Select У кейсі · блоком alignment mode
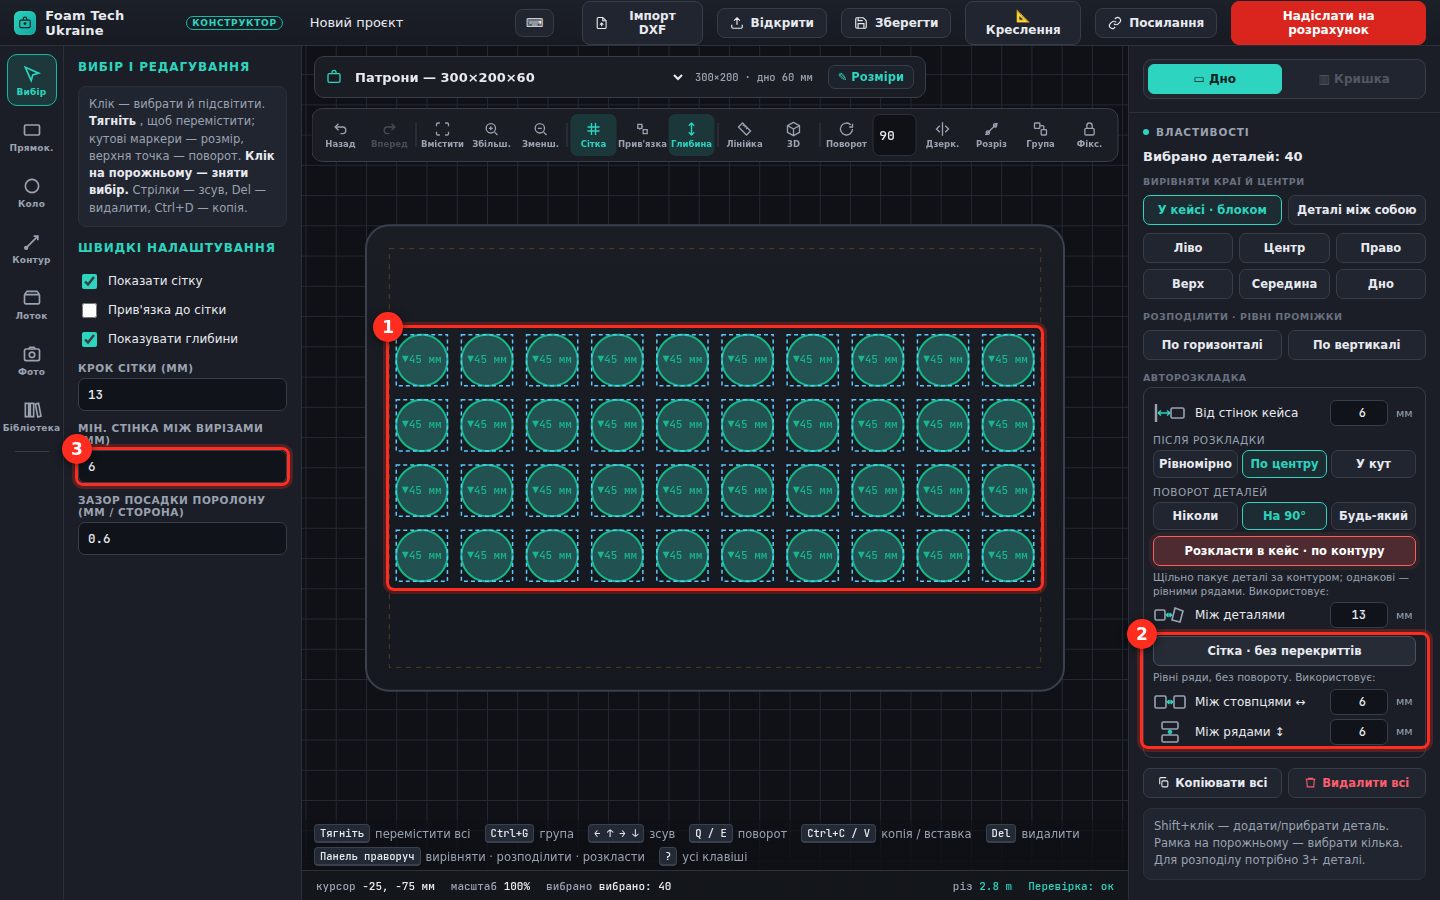Image resolution: width=1440 pixels, height=900 pixels. (x=1212, y=210)
